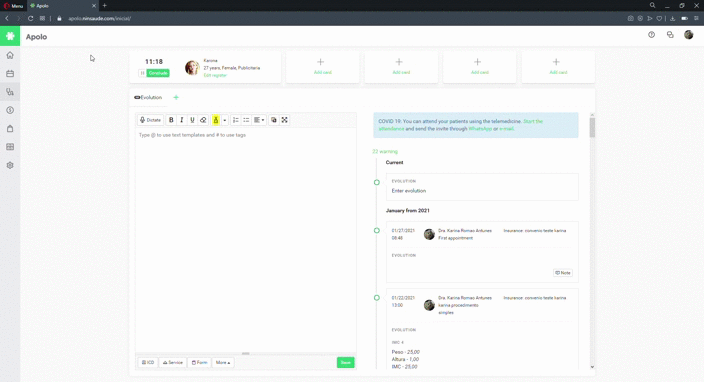Click doctor avatar in the 01/27/2021 entry
704x382 pixels.
click(x=429, y=234)
